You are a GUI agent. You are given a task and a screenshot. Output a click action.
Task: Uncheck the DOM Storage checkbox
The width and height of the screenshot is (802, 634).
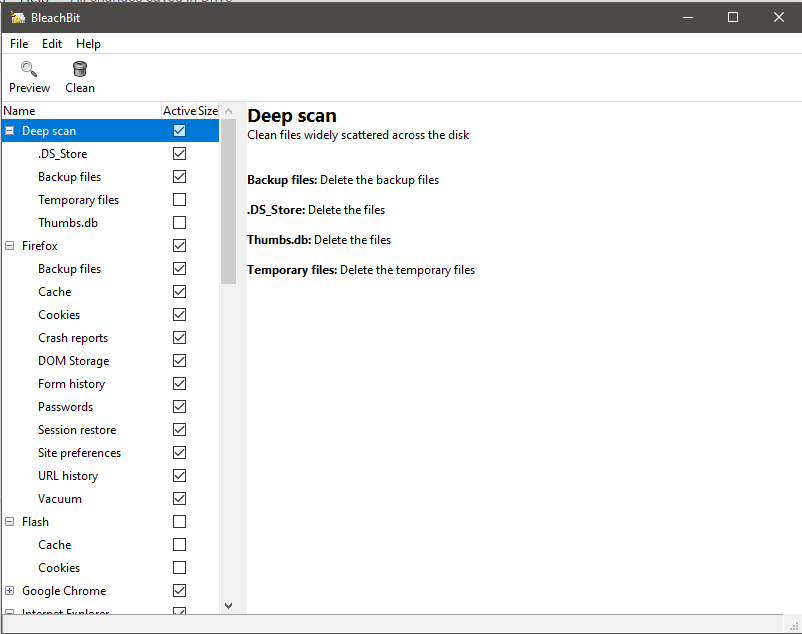[x=180, y=360]
